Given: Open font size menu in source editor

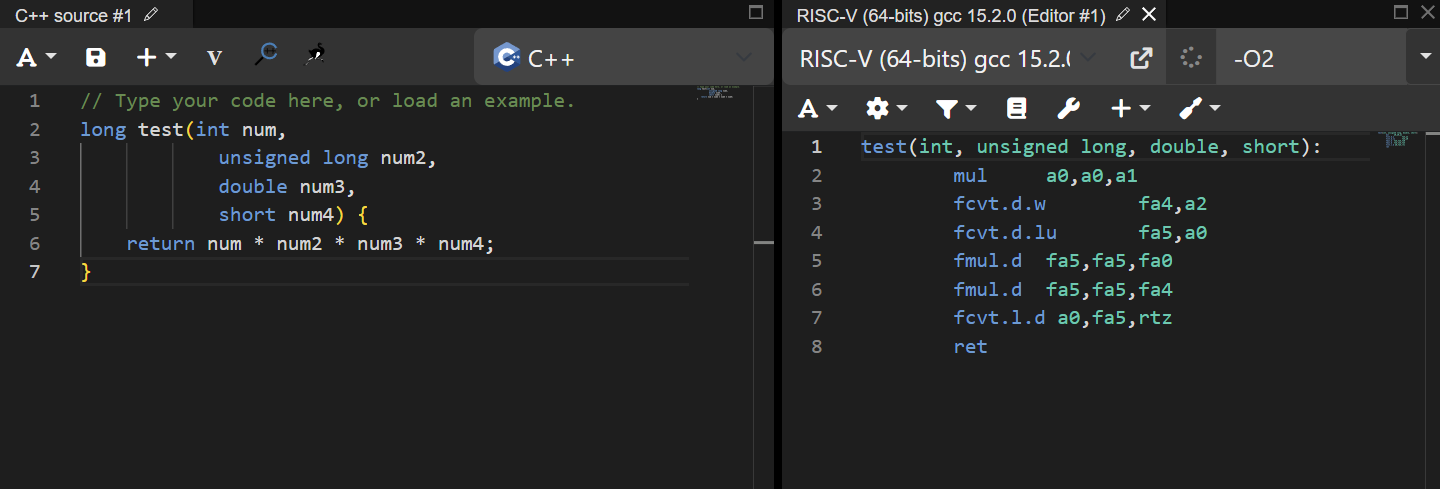Looking at the screenshot, I should [x=36, y=57].
